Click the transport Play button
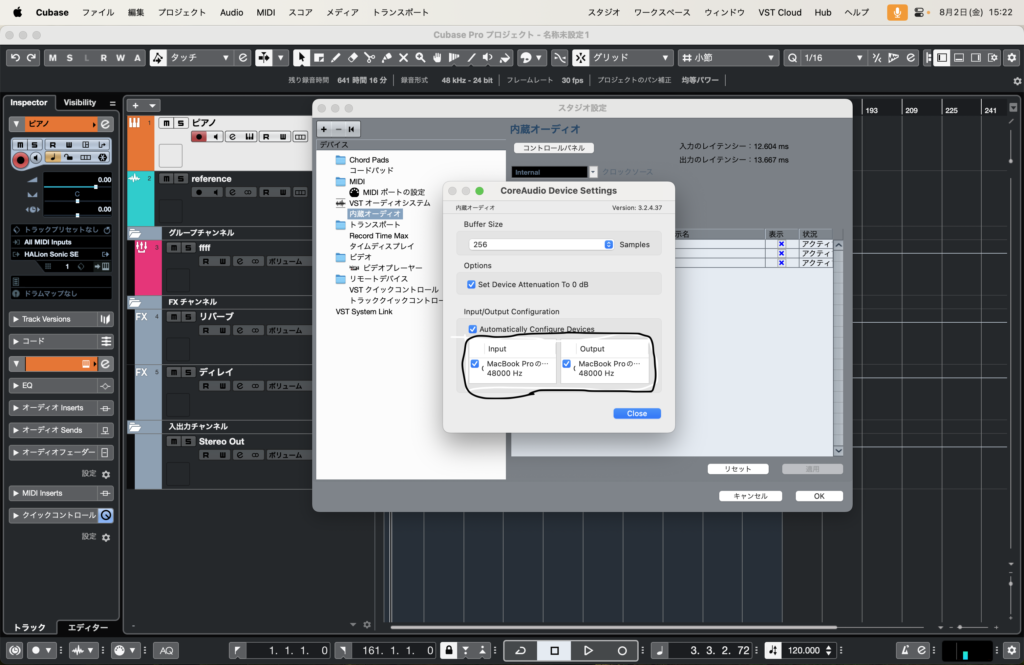Viewport: 1024px width, 665px height. pos(588,650)
